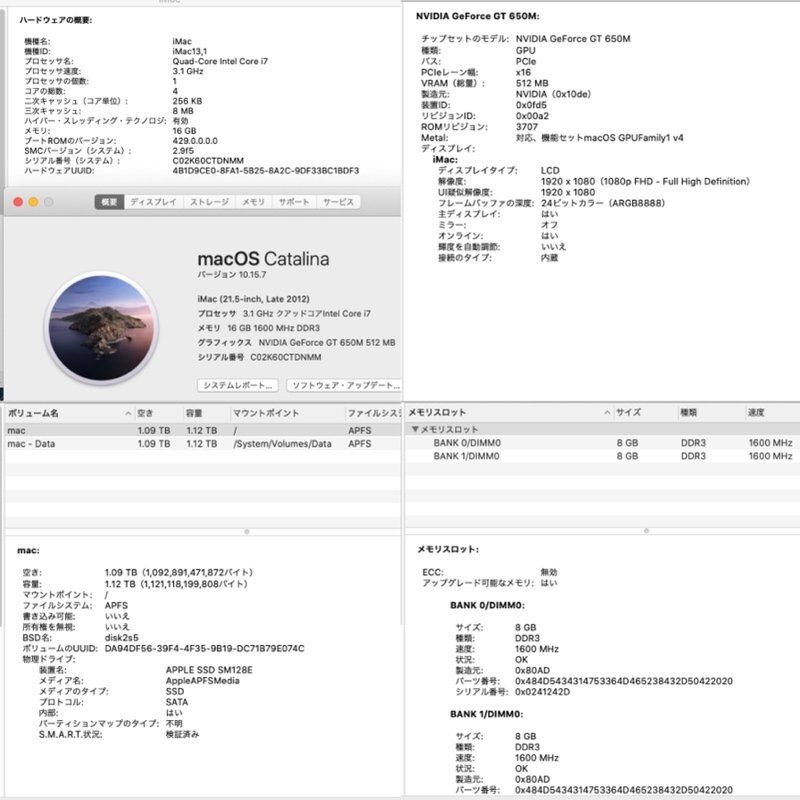
Task: Click the VRAM value 512 MB
Action: tap(532, 83)
